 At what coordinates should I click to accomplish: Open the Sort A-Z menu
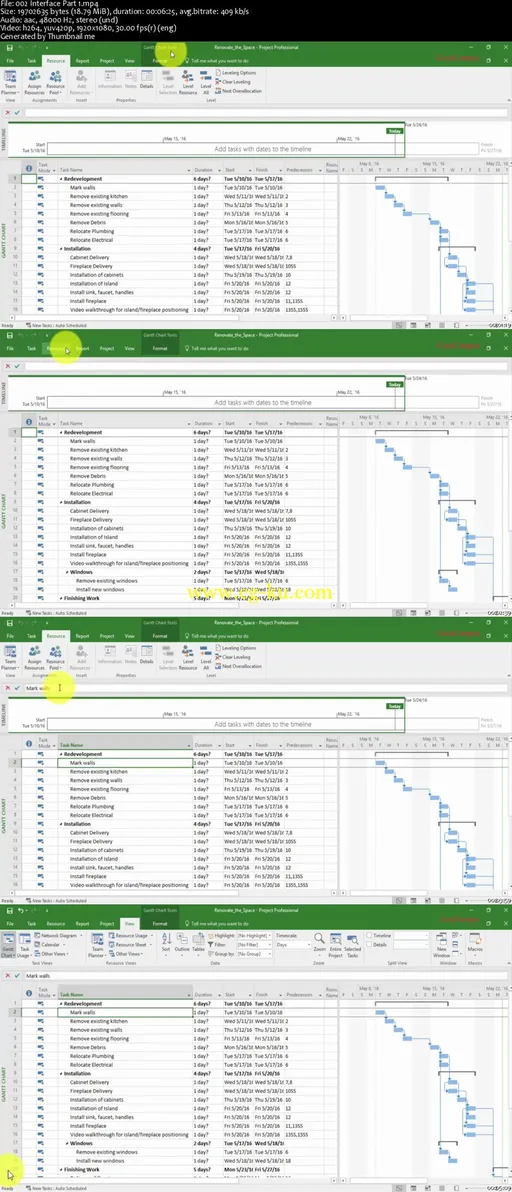166,943
